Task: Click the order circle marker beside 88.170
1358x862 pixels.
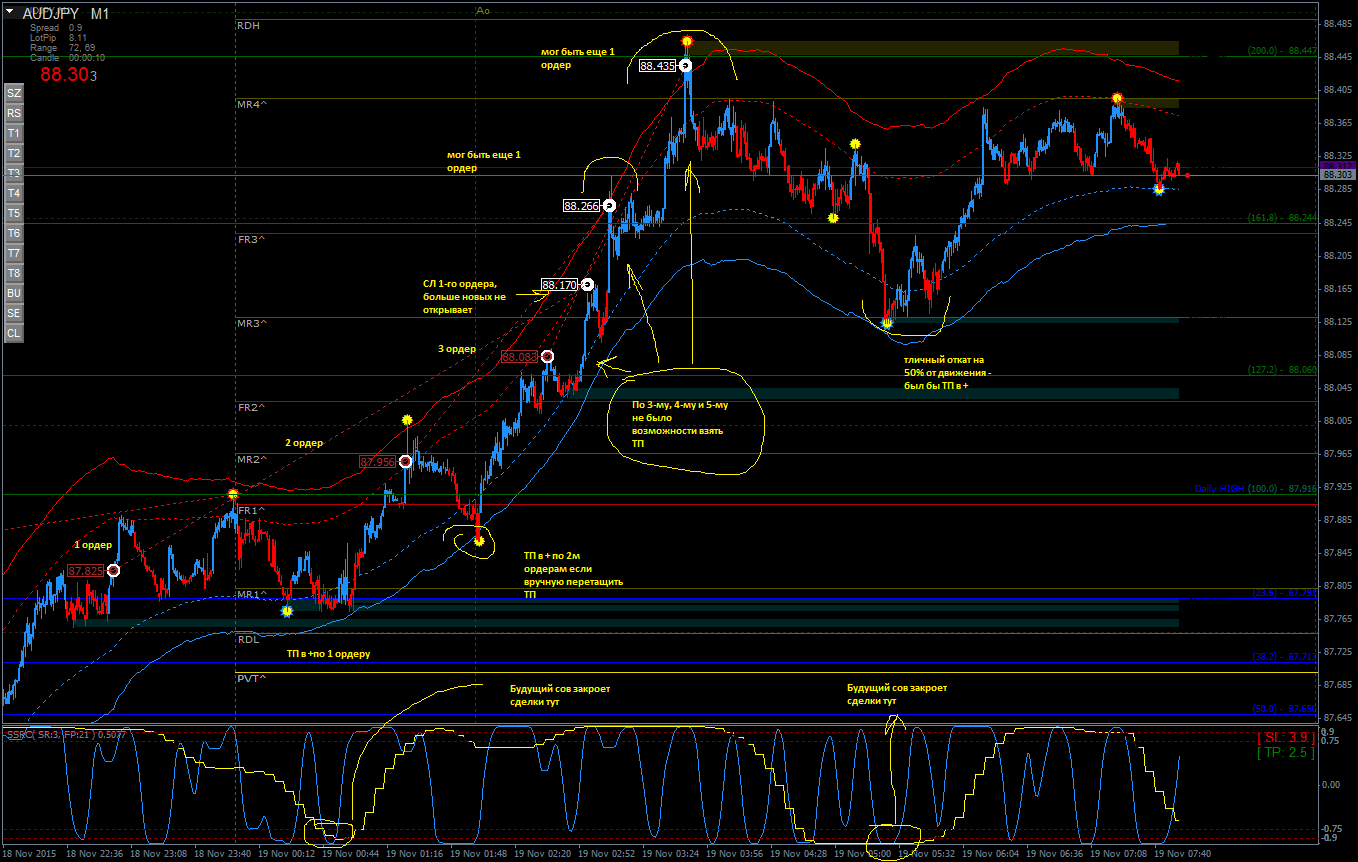Action: coord(588,285)
